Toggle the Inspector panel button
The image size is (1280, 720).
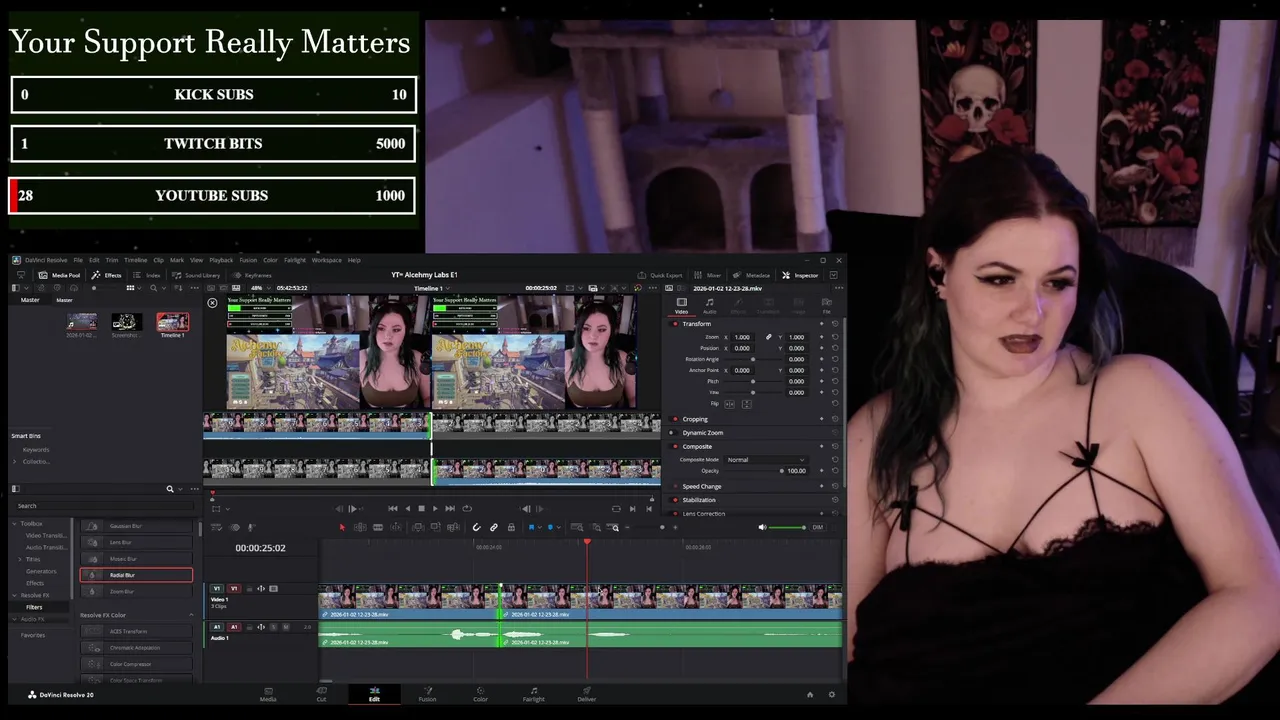coord(800,275)
